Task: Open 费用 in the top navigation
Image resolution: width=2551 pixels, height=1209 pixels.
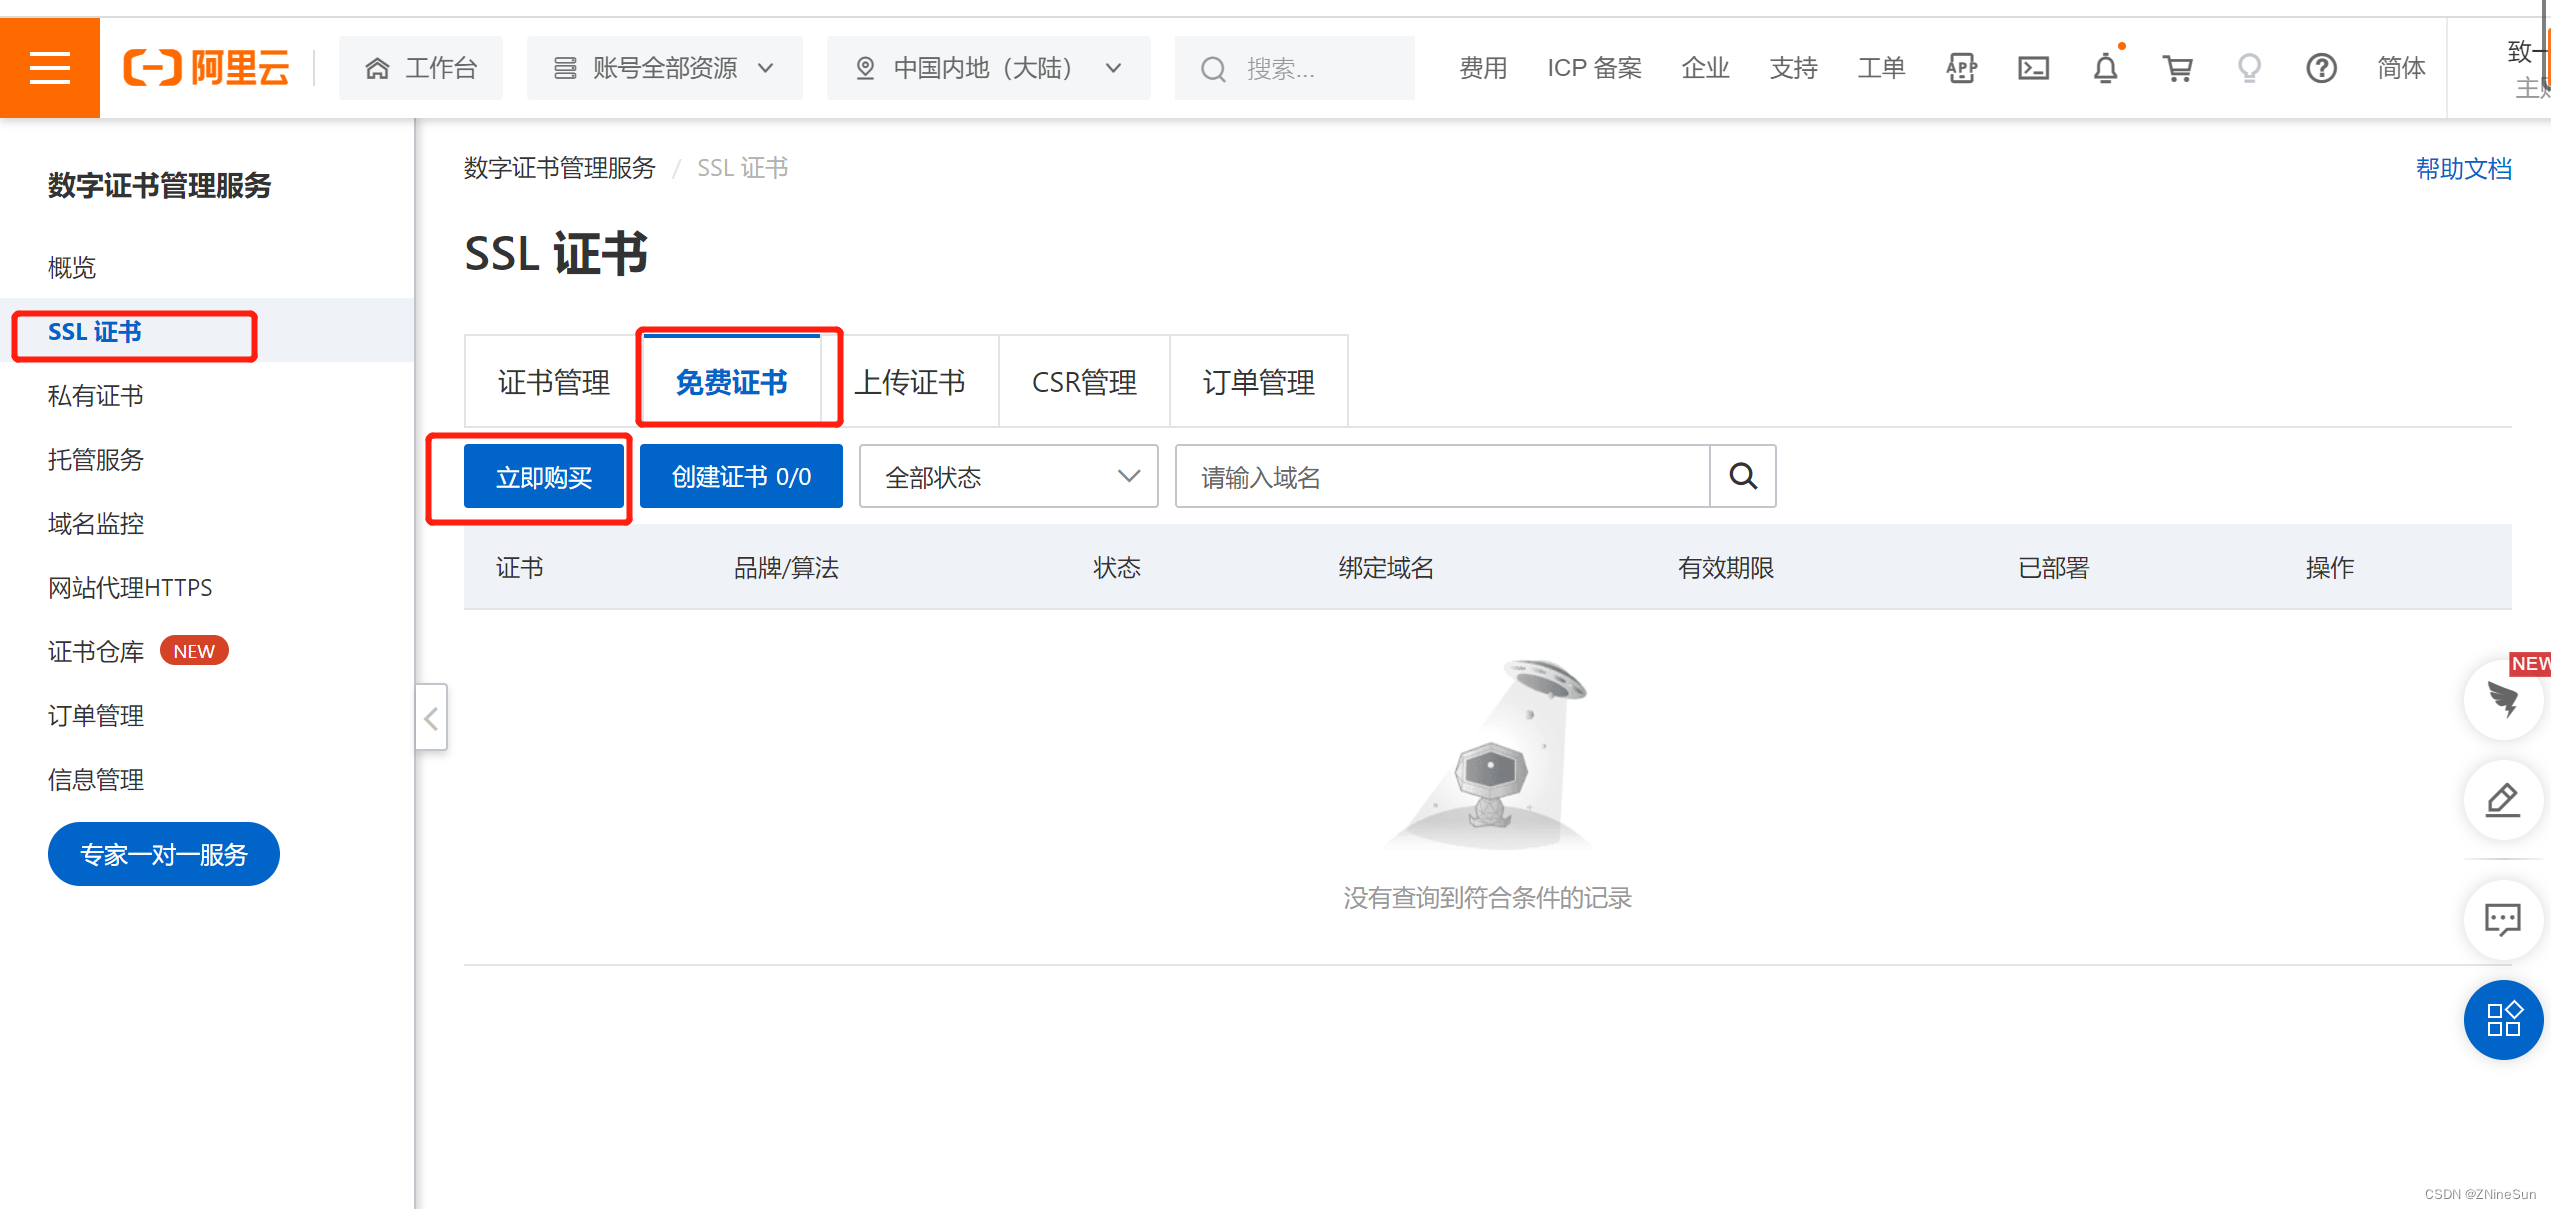Action: [1482, 68]
